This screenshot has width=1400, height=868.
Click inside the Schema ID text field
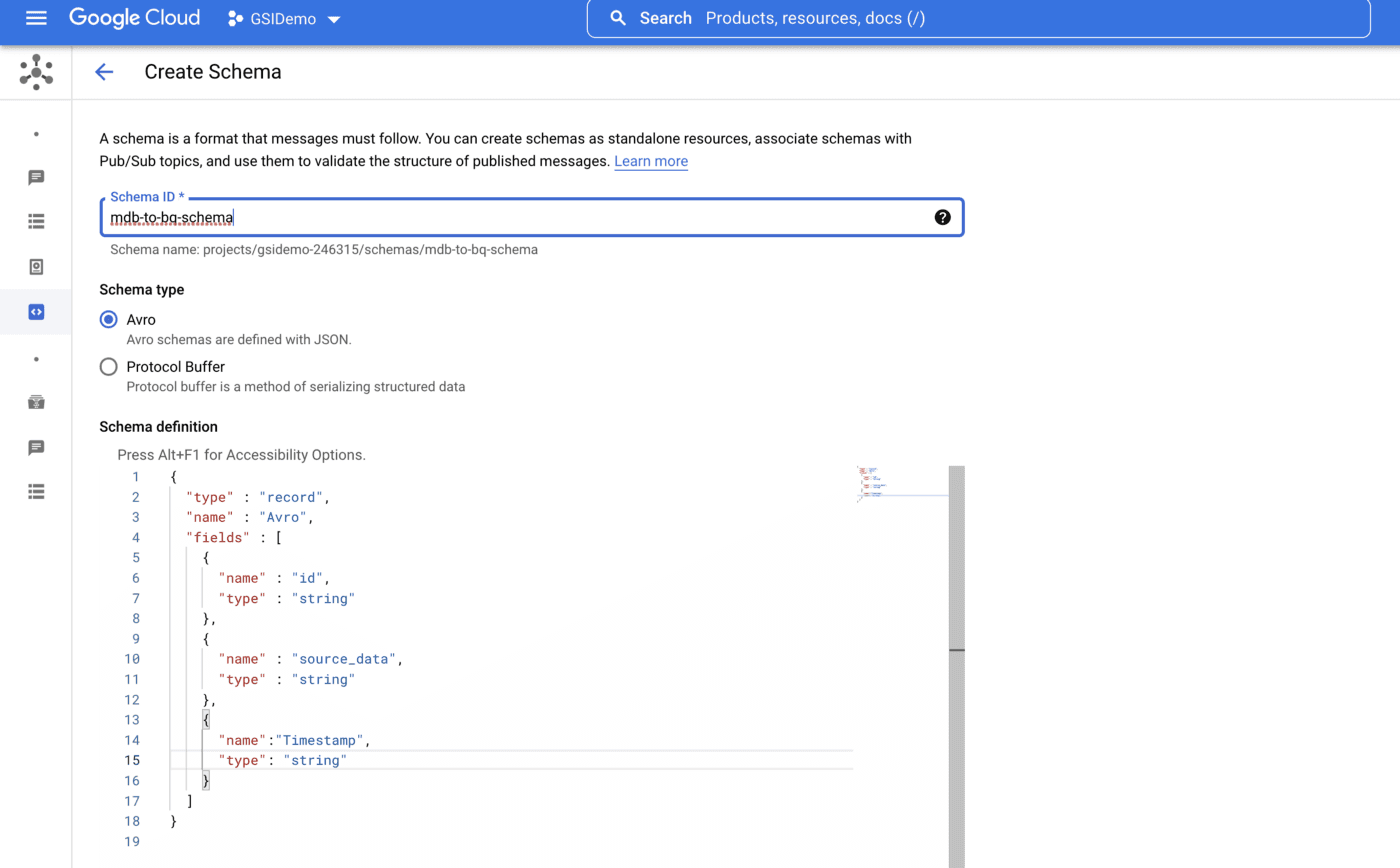click(520, 217)
